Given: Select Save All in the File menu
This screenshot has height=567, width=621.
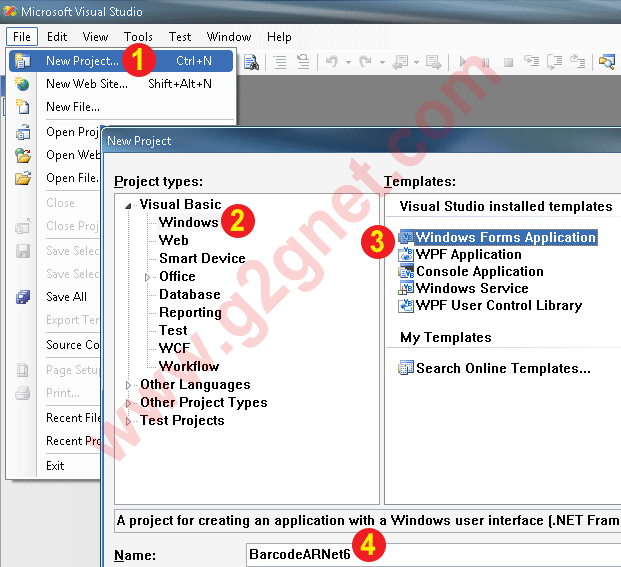Looking at the screenshot, I should (x=66, y=297).
